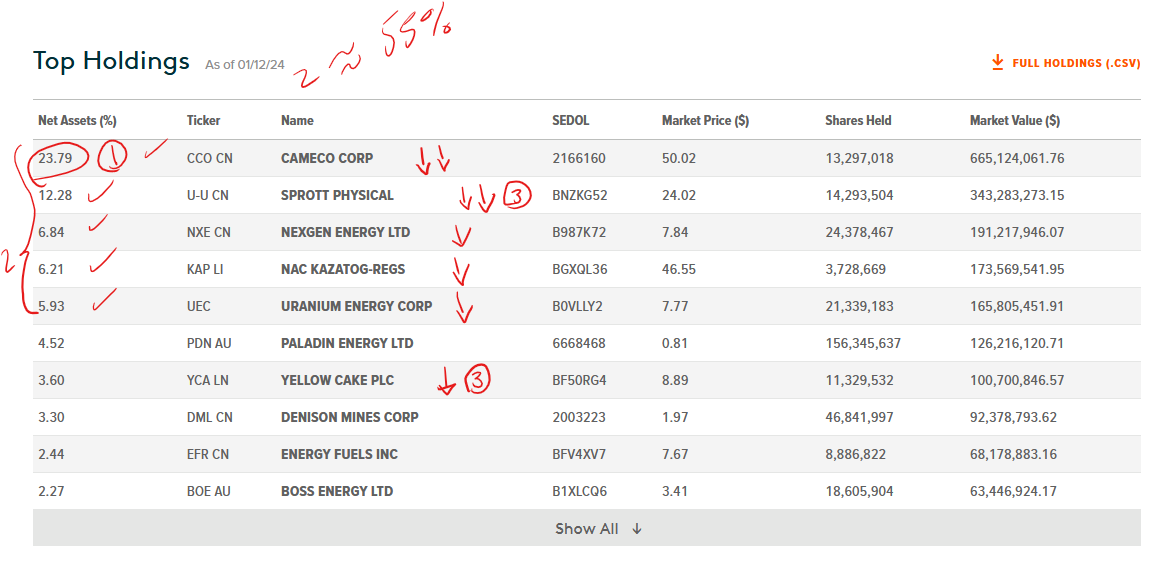Click the 2.27 net assets value

click(x=51, y=491)
